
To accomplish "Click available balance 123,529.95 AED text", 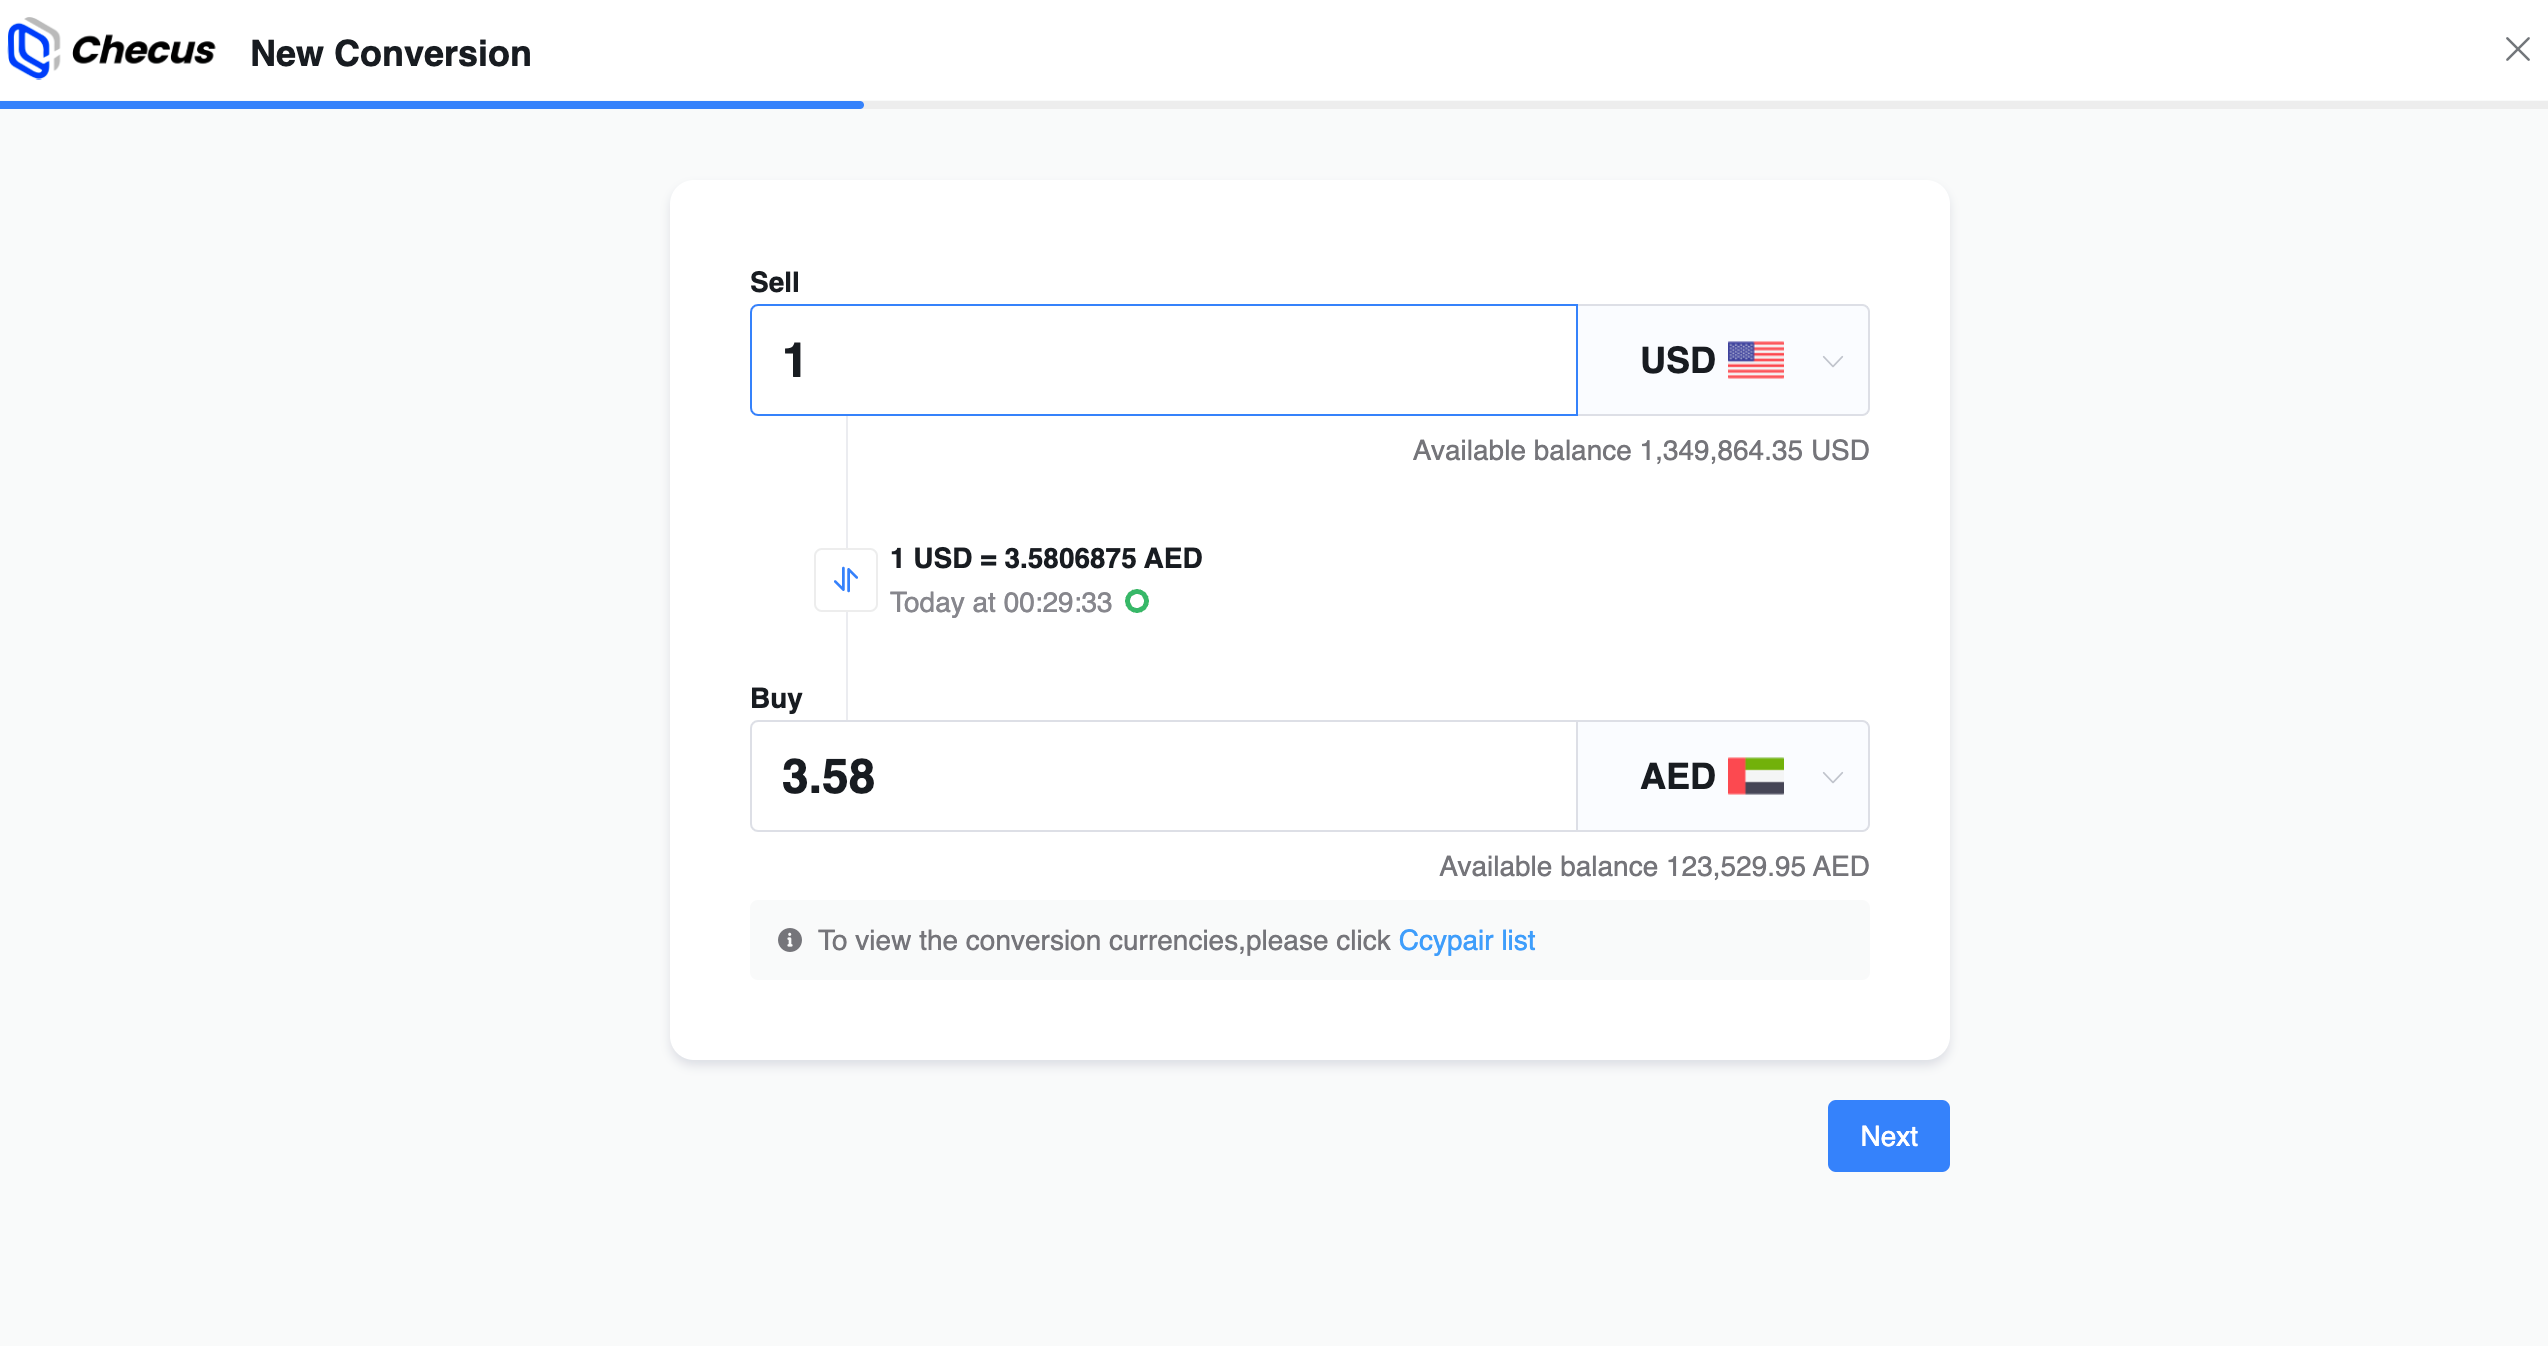I will click(x=1653, y=866).
